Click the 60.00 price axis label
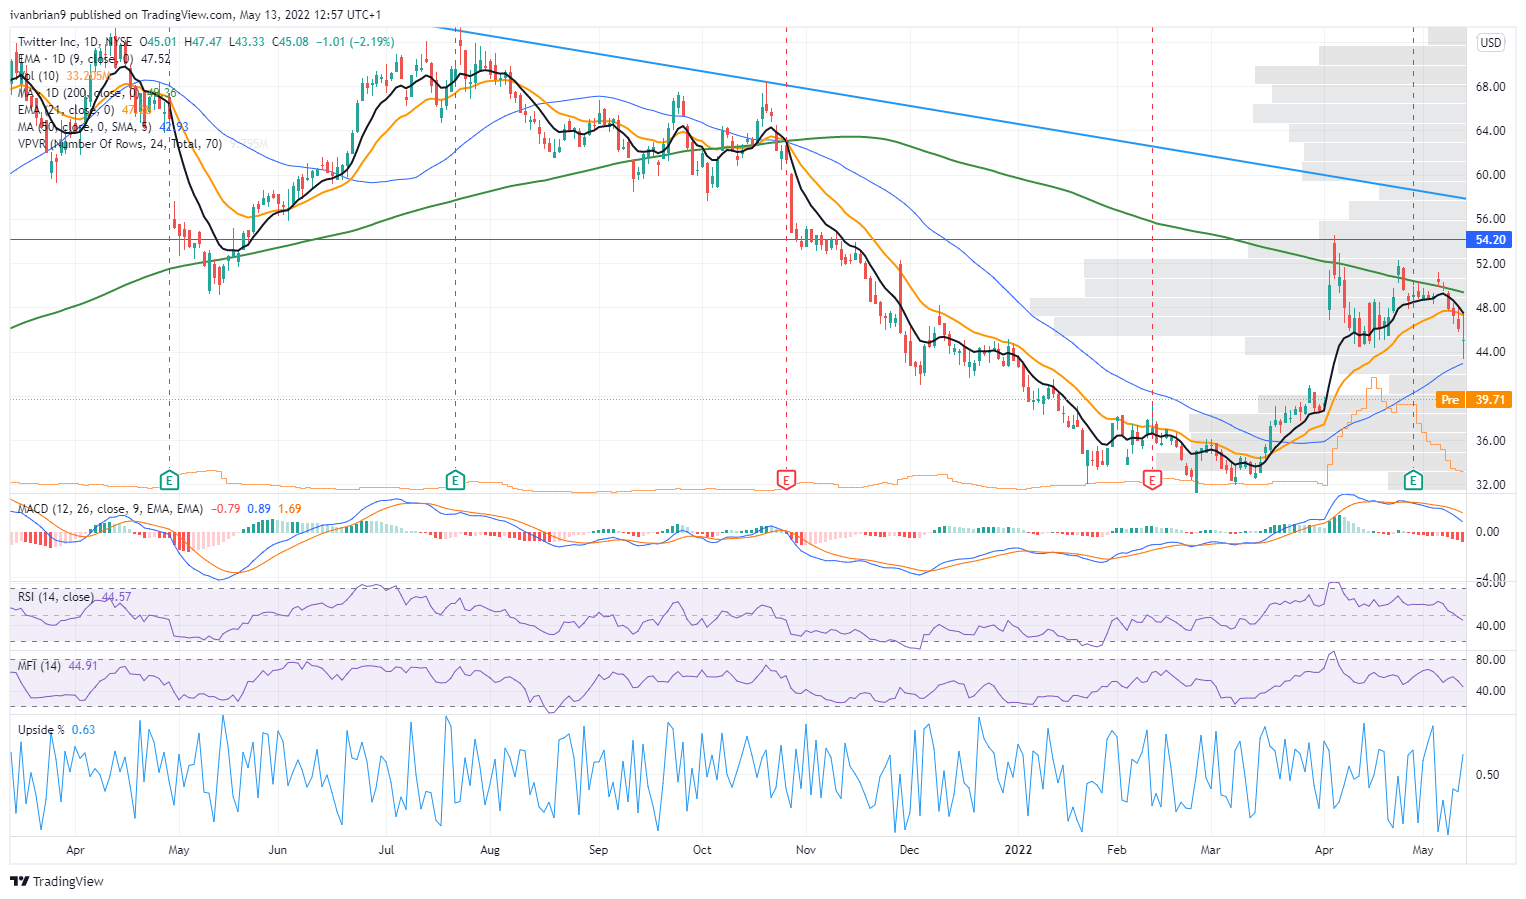This screenshot has width=1526, height=899. [x=1490, y=175]
